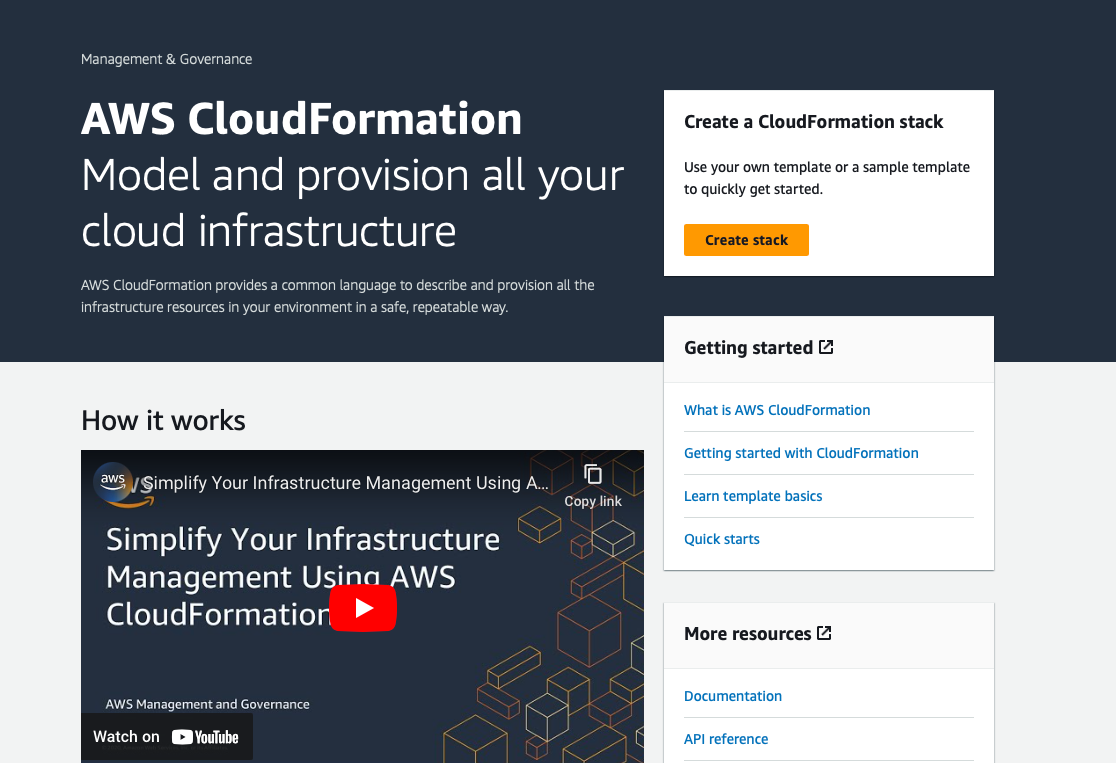The image size is (1116, 763).
Task: Open the API reference link
Action: (726, 739)
